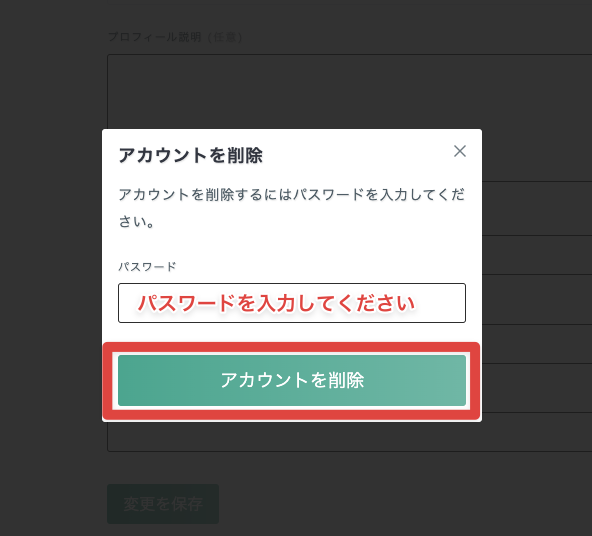
Task: Click the プロフィール説明 text area above dialog
Action: tap(349, 91)
